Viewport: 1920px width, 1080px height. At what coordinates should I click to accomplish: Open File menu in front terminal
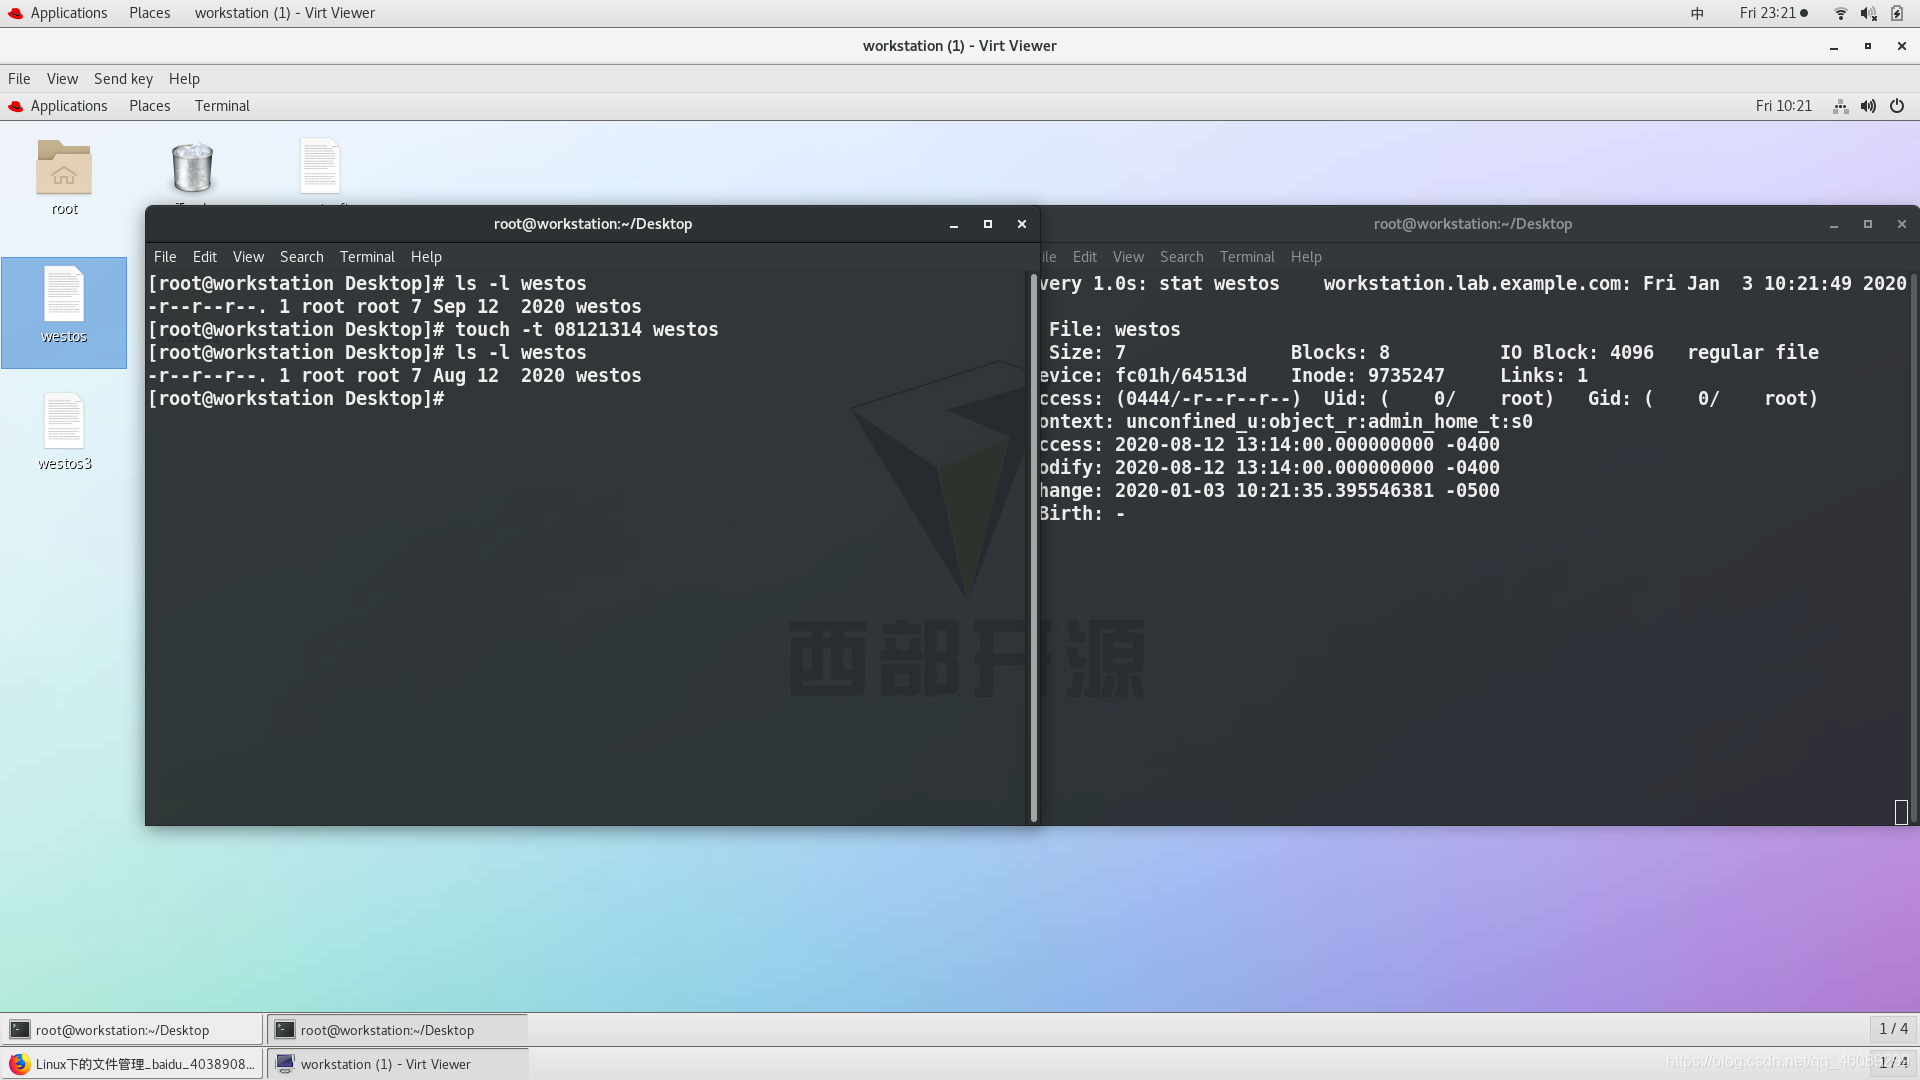pyautogui.click(x=165, y=257)
